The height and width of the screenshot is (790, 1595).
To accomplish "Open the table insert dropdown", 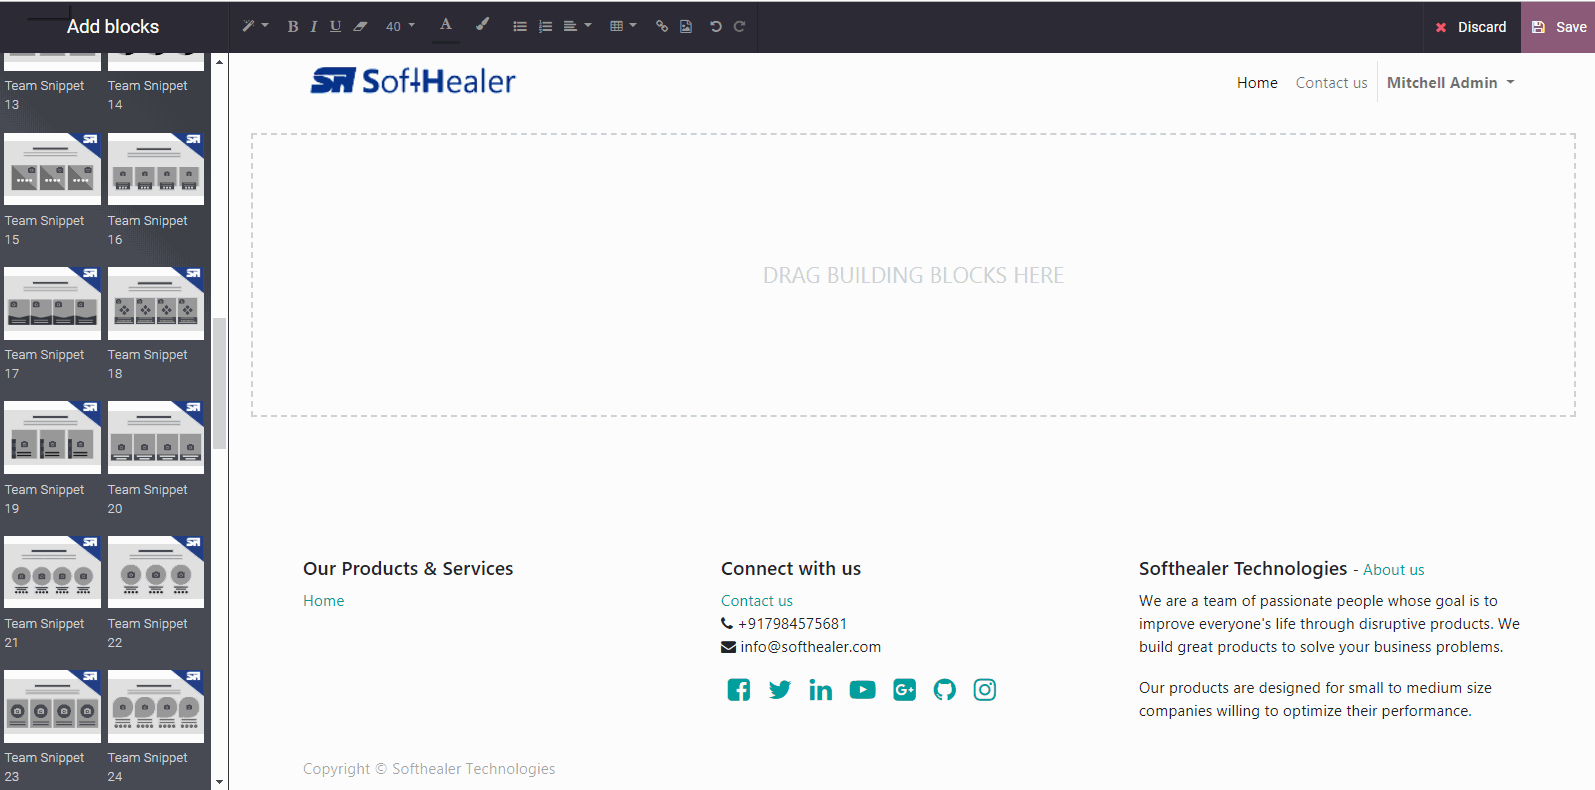I will [623, 27].
